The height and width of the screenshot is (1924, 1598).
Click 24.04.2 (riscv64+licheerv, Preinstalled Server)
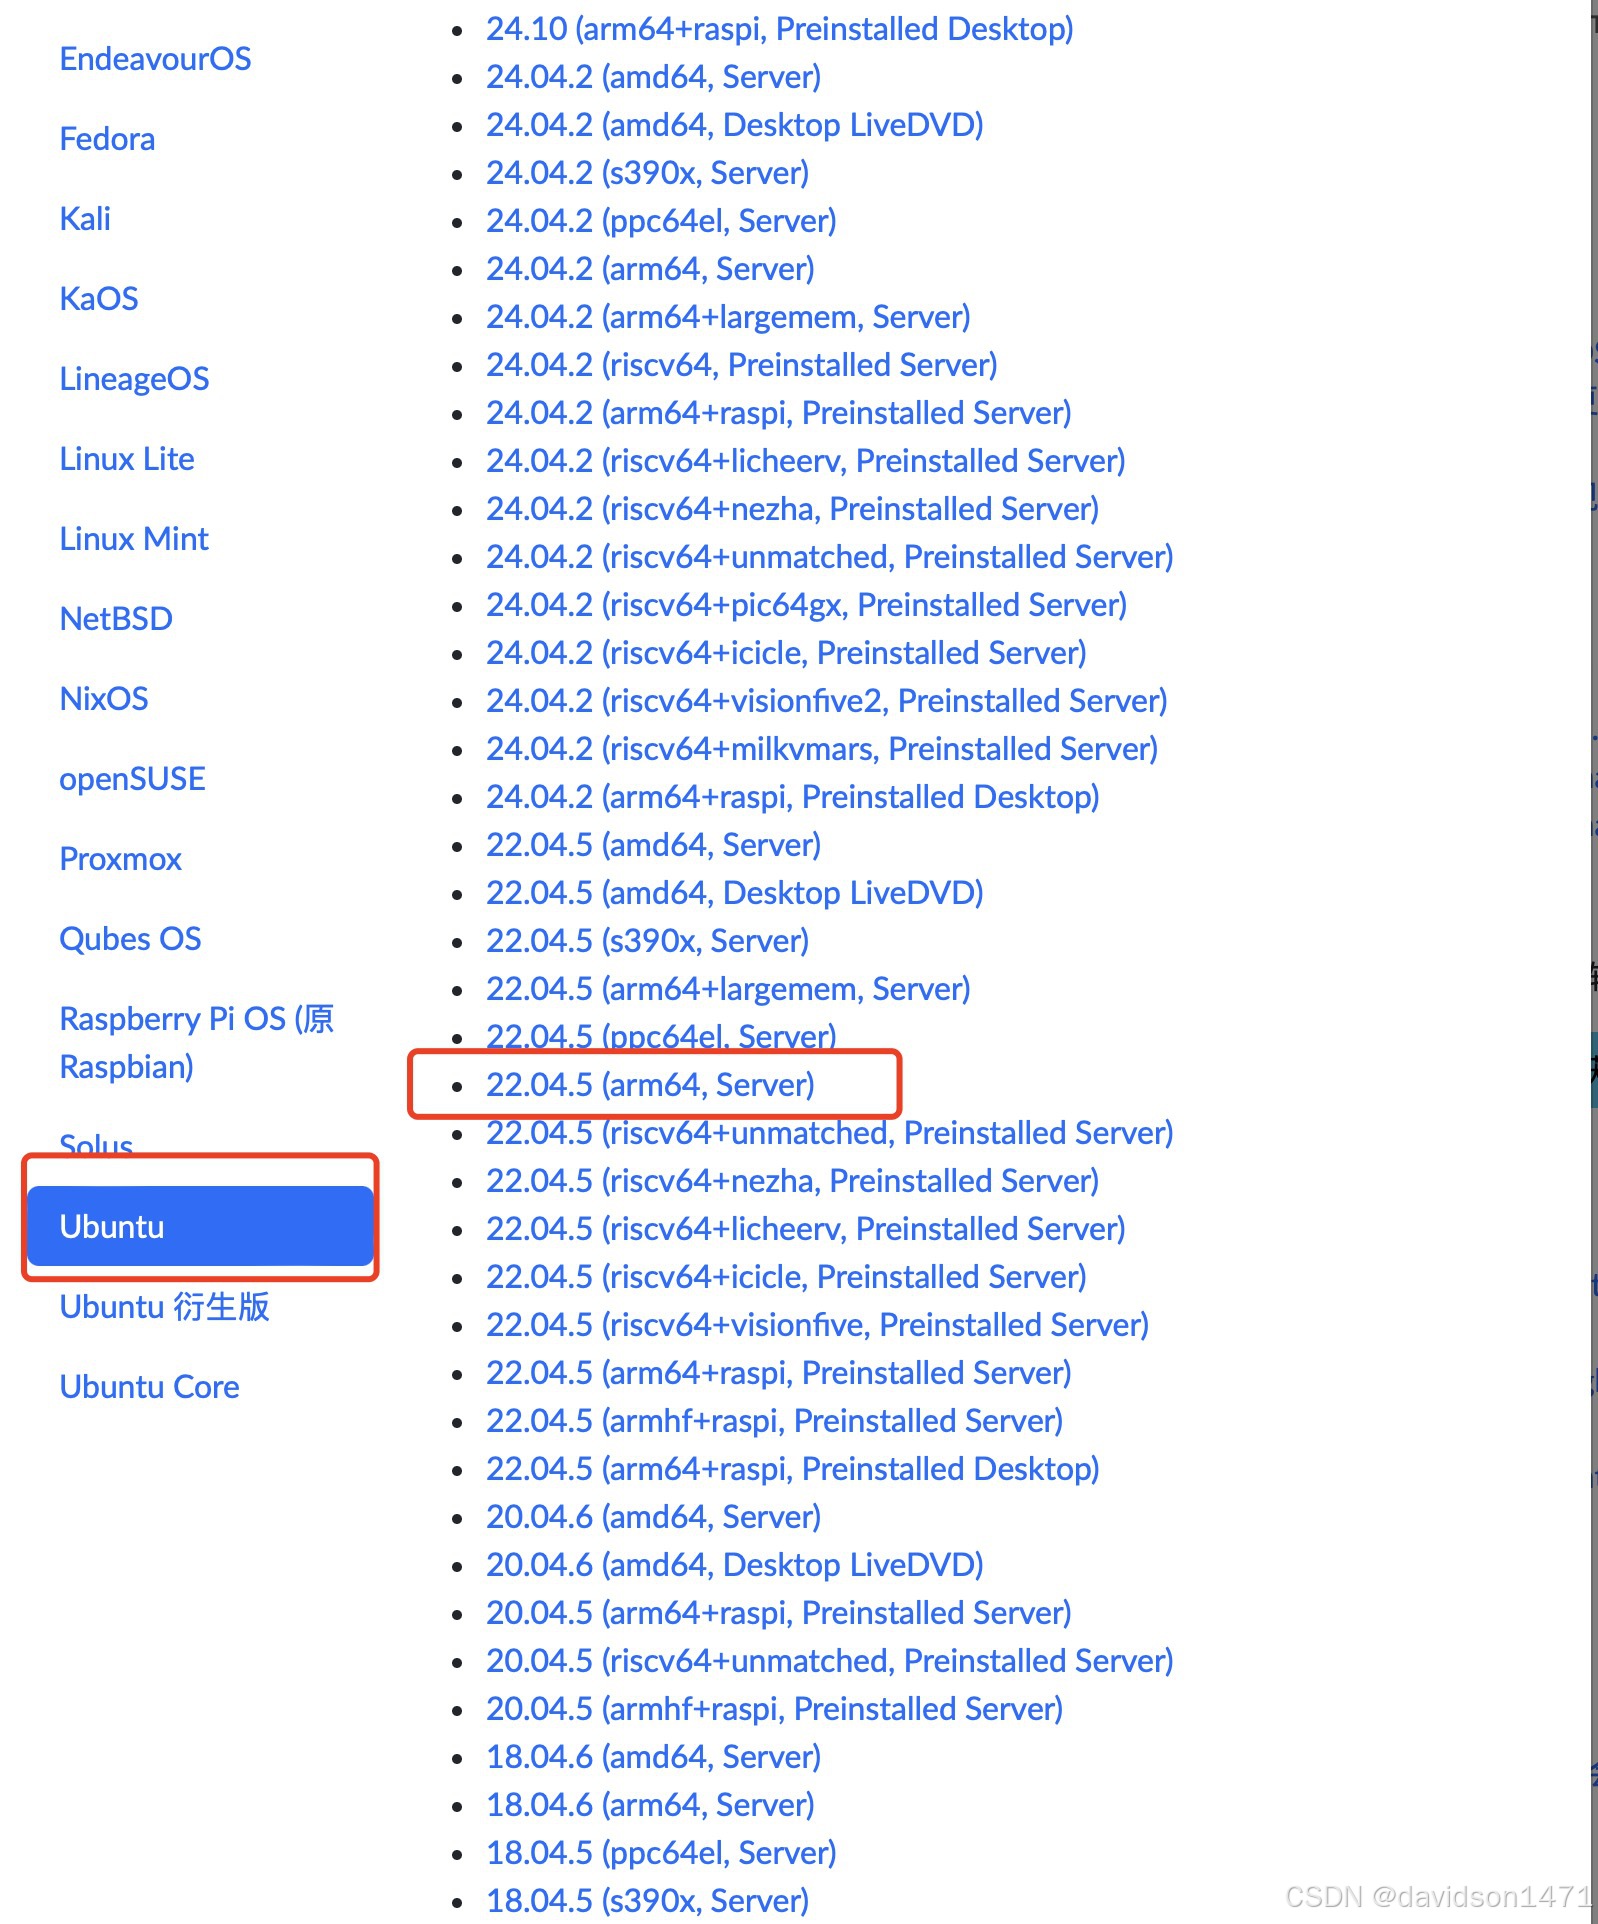(x=806, y=461)
